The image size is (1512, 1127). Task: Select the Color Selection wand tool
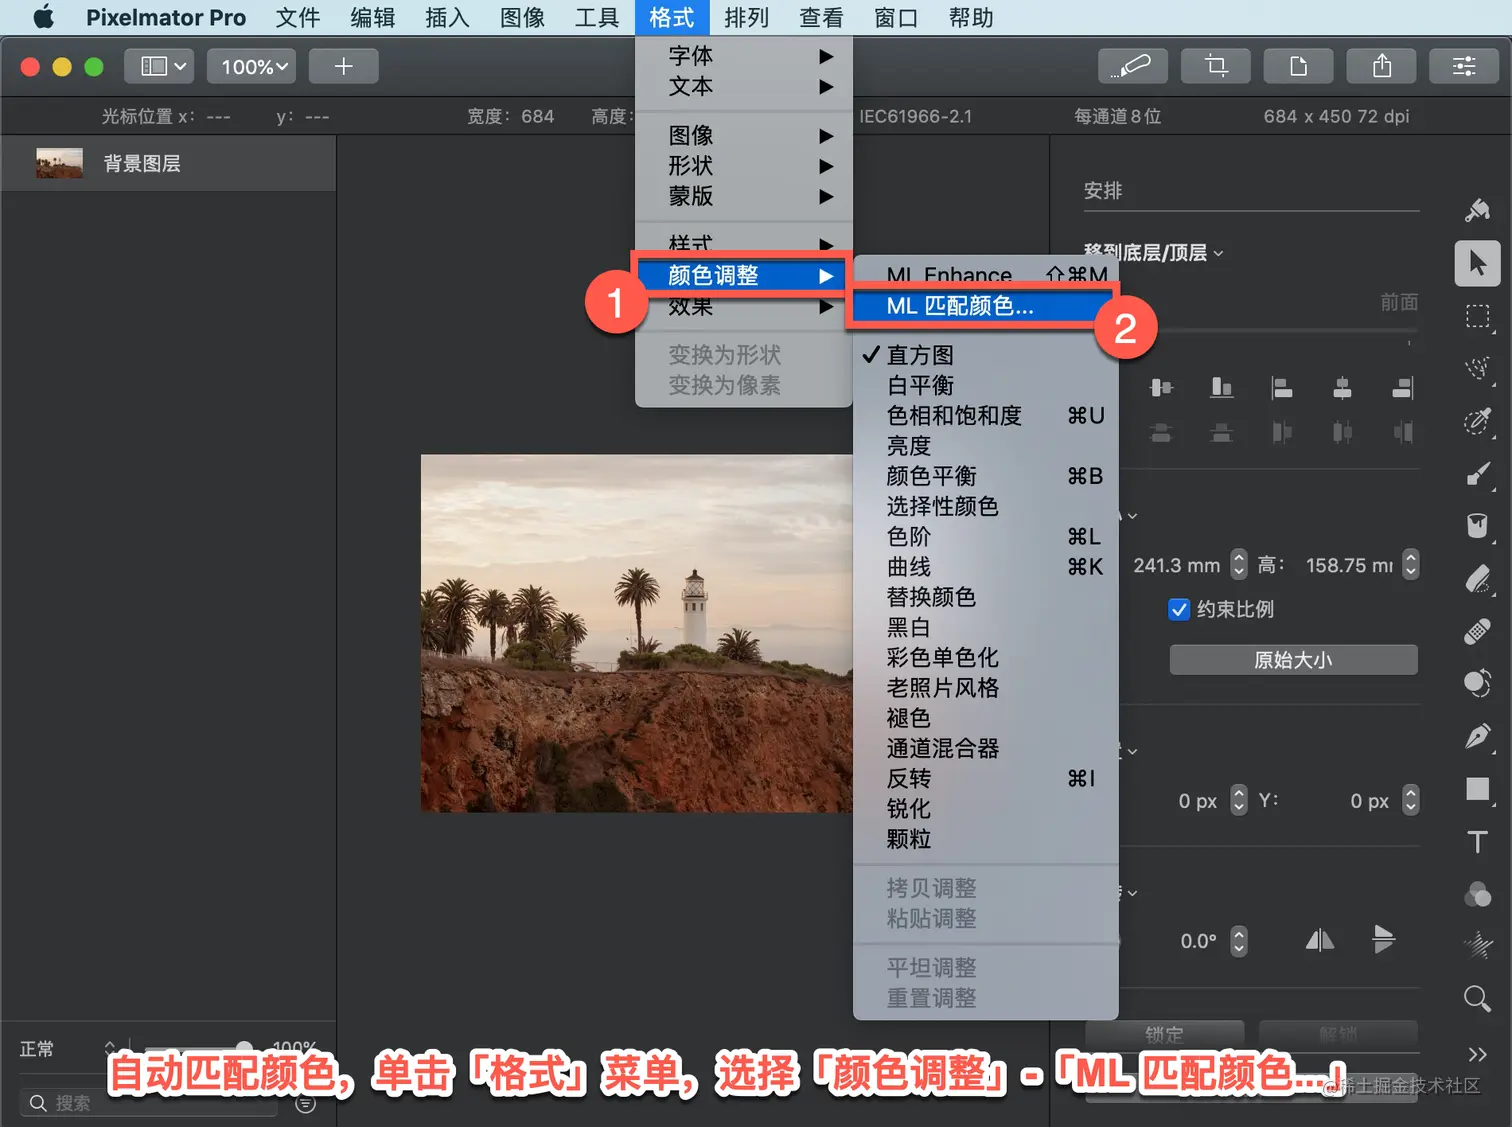(x=1477, y=421)
